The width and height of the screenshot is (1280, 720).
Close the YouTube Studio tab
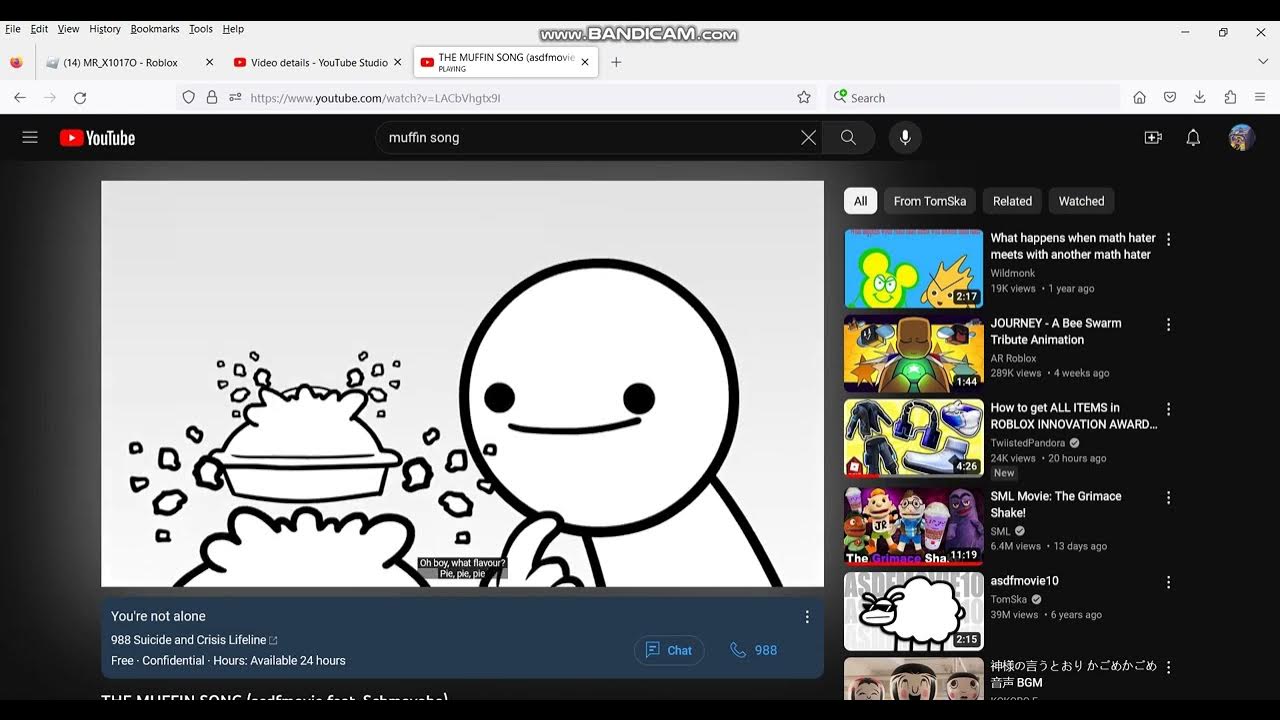pos(397,62)
